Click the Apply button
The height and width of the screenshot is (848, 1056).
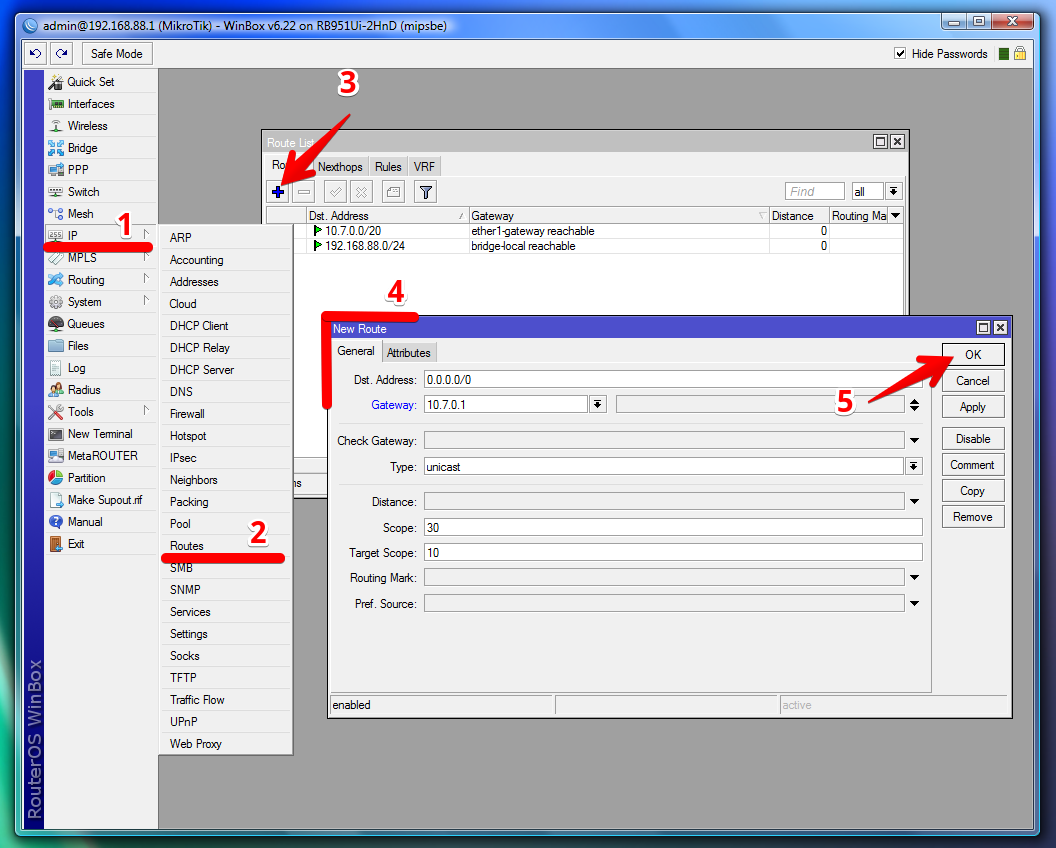pyautogui.click(x=973, y=407)
